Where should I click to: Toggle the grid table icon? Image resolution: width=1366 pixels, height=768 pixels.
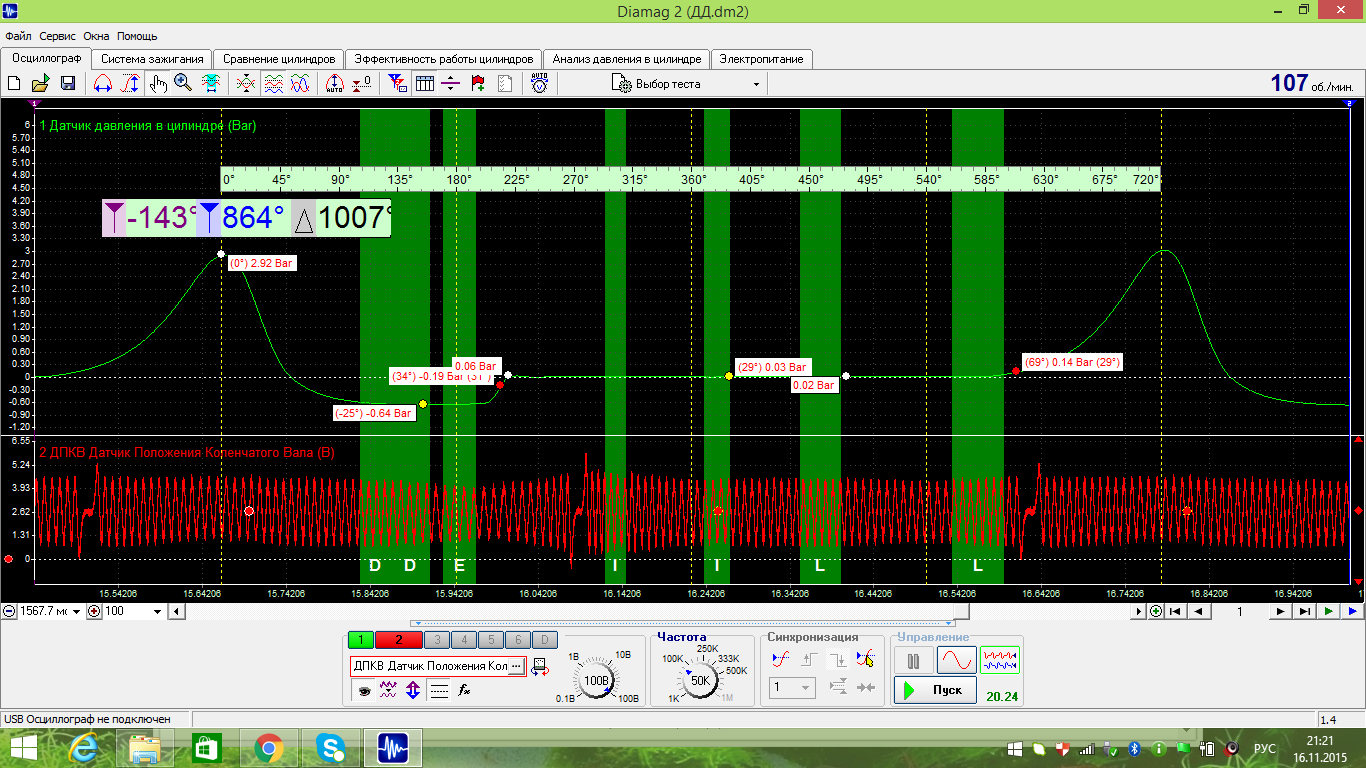[x=424, y=84]
